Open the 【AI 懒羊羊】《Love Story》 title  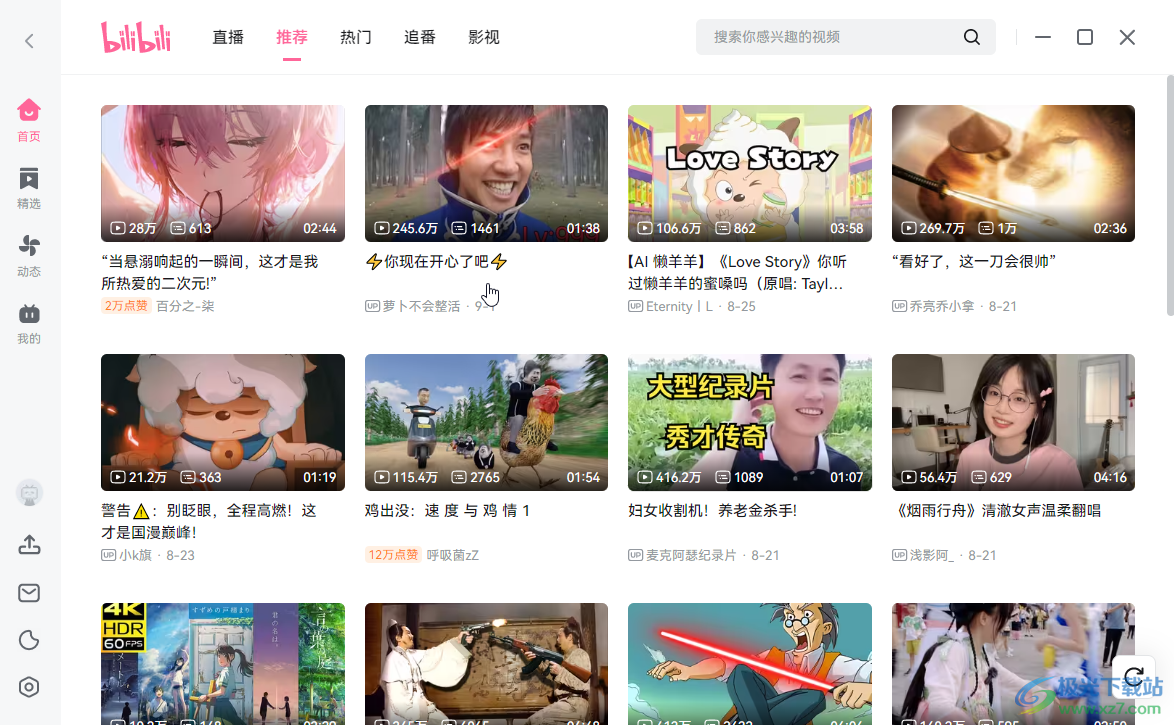pyautogui.click(x=737, y=272)
